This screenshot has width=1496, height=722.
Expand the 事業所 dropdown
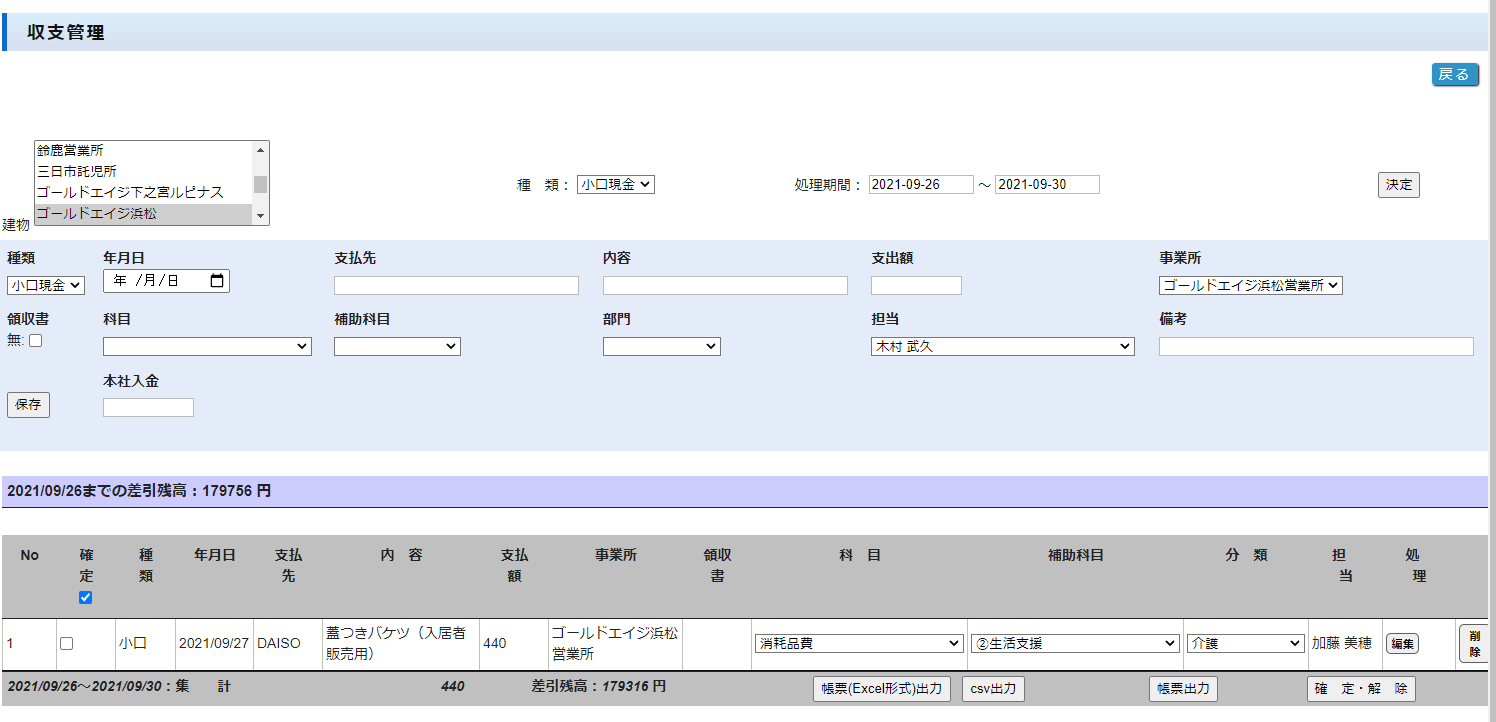(x=1250, y=286)
